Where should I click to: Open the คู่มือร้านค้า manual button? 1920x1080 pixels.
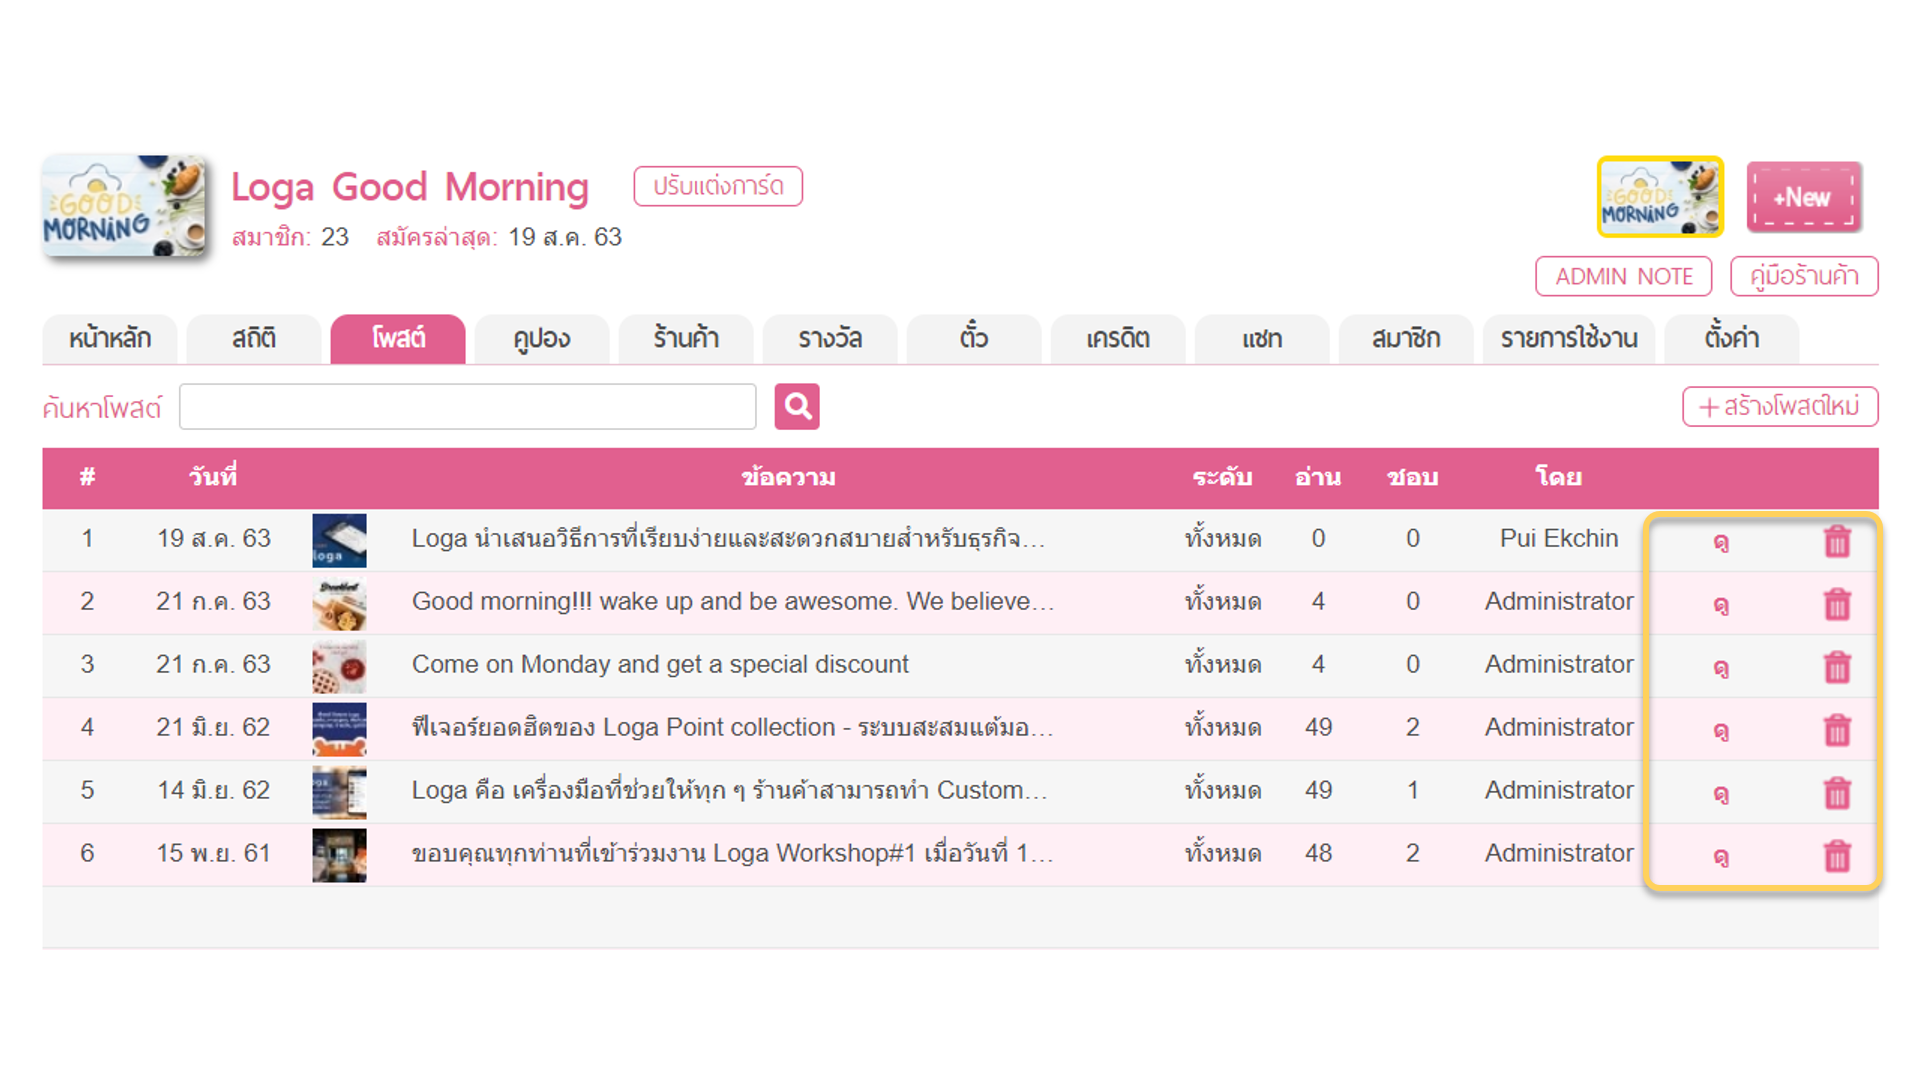pyautogui.click(x=1804, y=276)
